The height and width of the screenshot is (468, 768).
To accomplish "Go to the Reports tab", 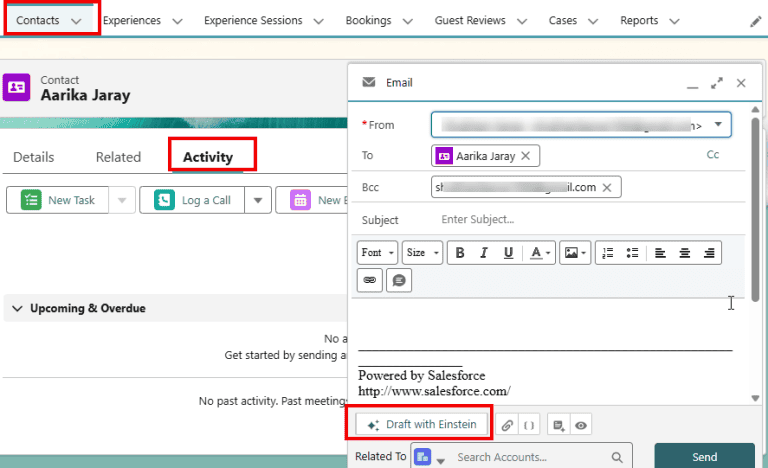I will (x=639, y=21).
